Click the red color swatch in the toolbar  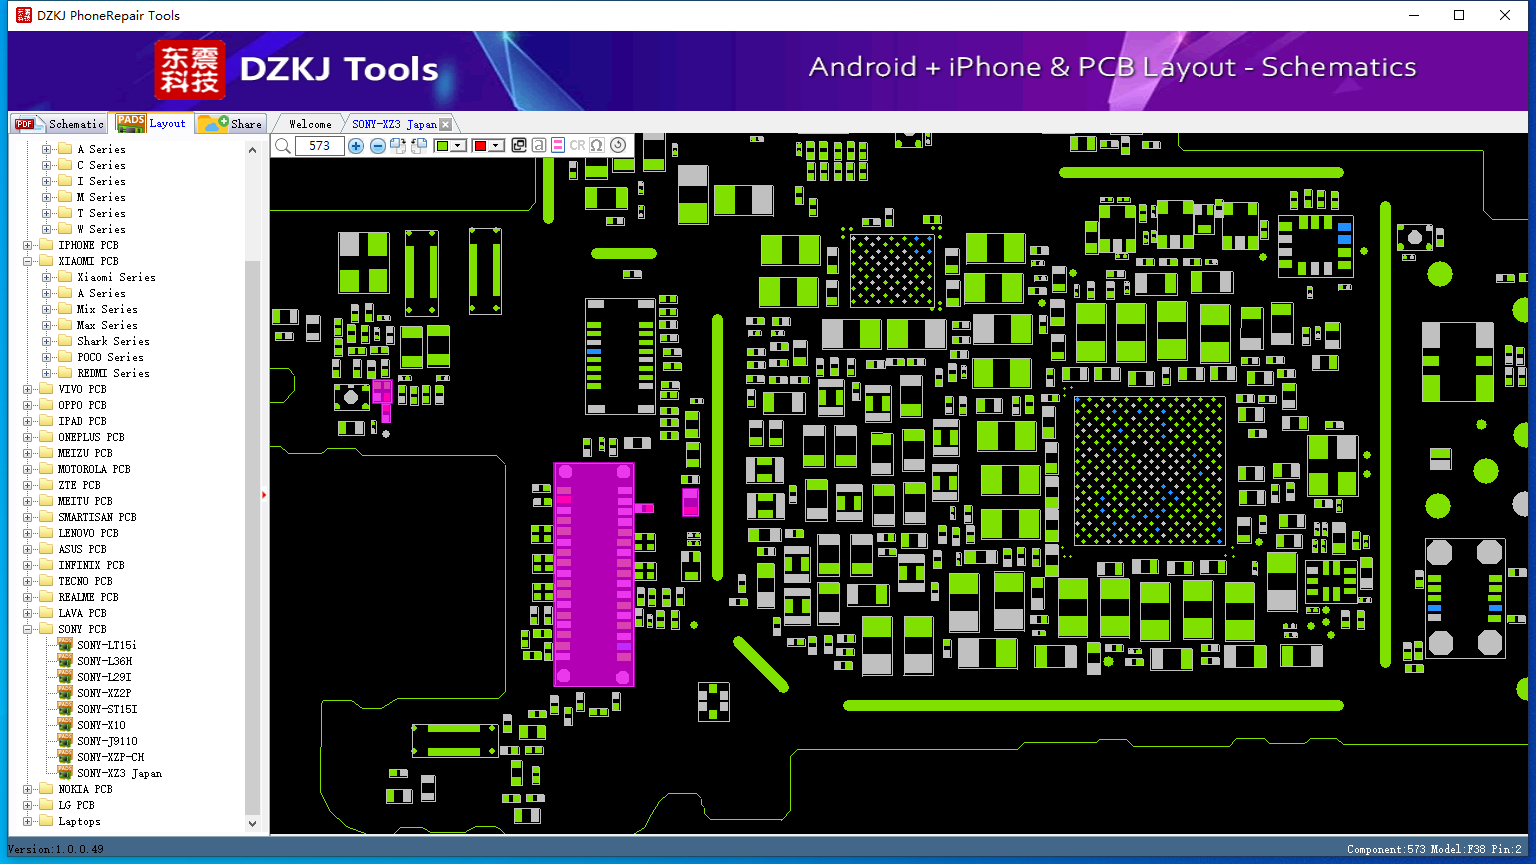click(x=480, y=146)
